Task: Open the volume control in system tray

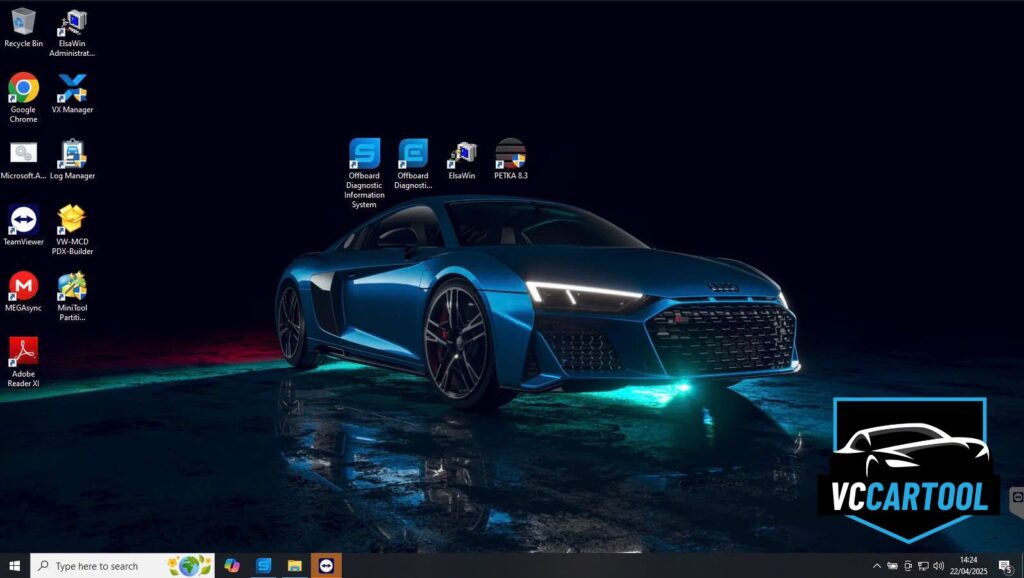Action: [x=938, y=566]
